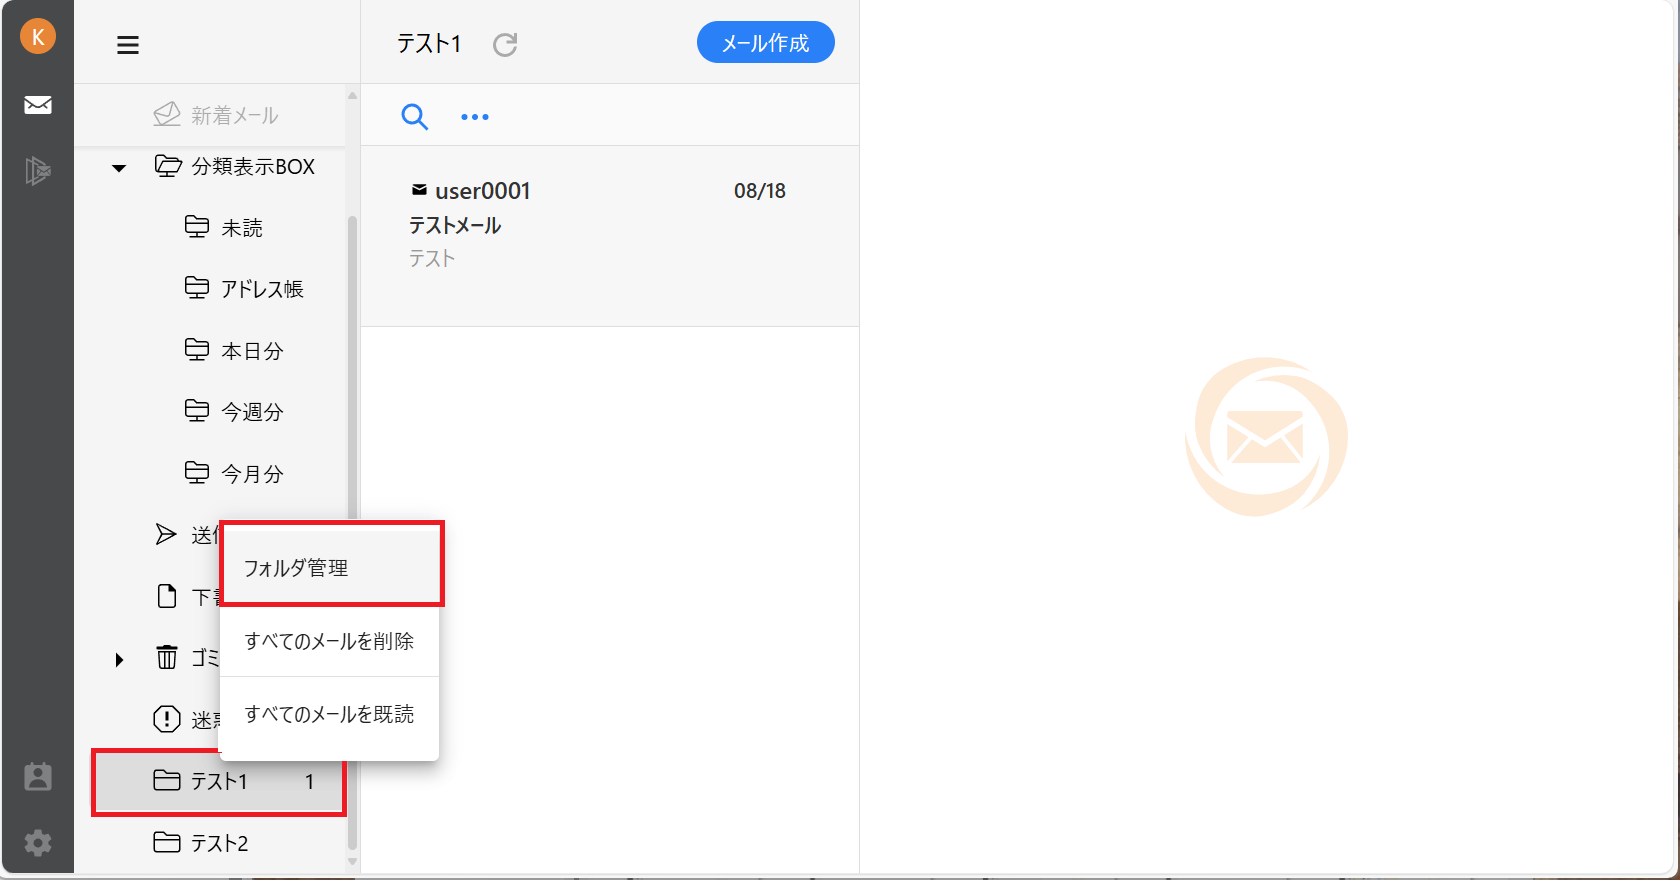Image resolution: width=1680 pixels, height=880 pixels.
Task: Click the drafts document icon
Action: (x=167, y=597)
